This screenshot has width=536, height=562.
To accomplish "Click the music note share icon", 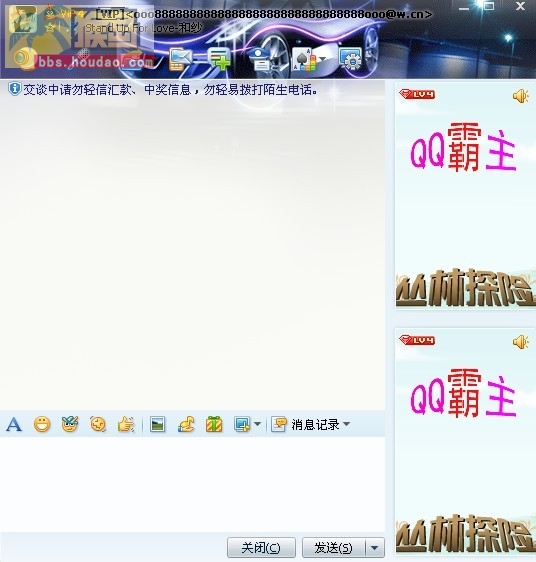I will pyautogui.click(x=186, y=424).
